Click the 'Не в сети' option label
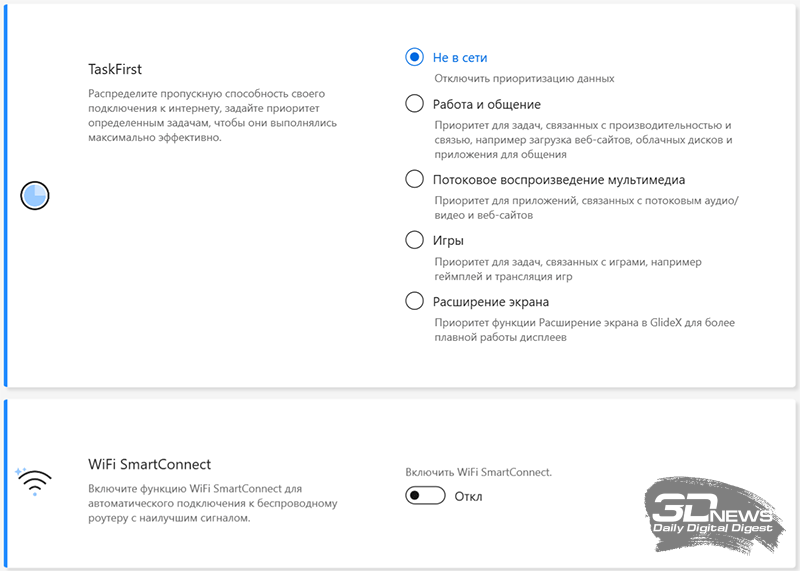Screen dimensions: 800x571 [x=460, y=58]
